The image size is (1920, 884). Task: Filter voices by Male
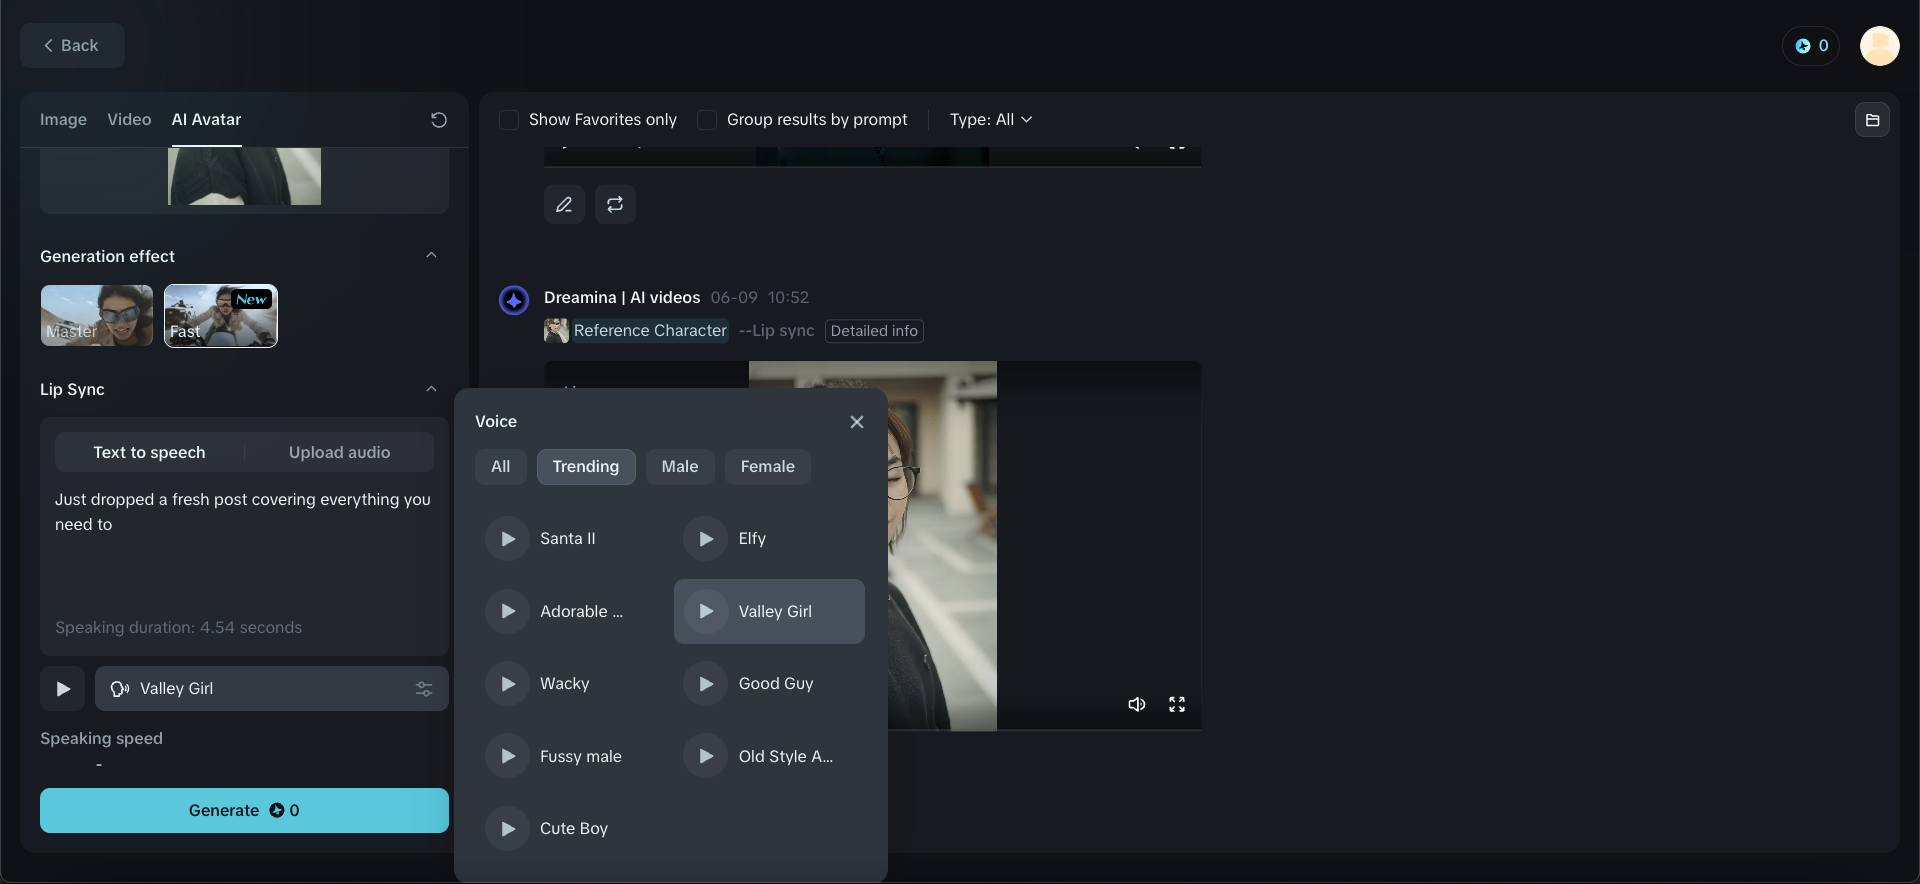click(680, 467)
